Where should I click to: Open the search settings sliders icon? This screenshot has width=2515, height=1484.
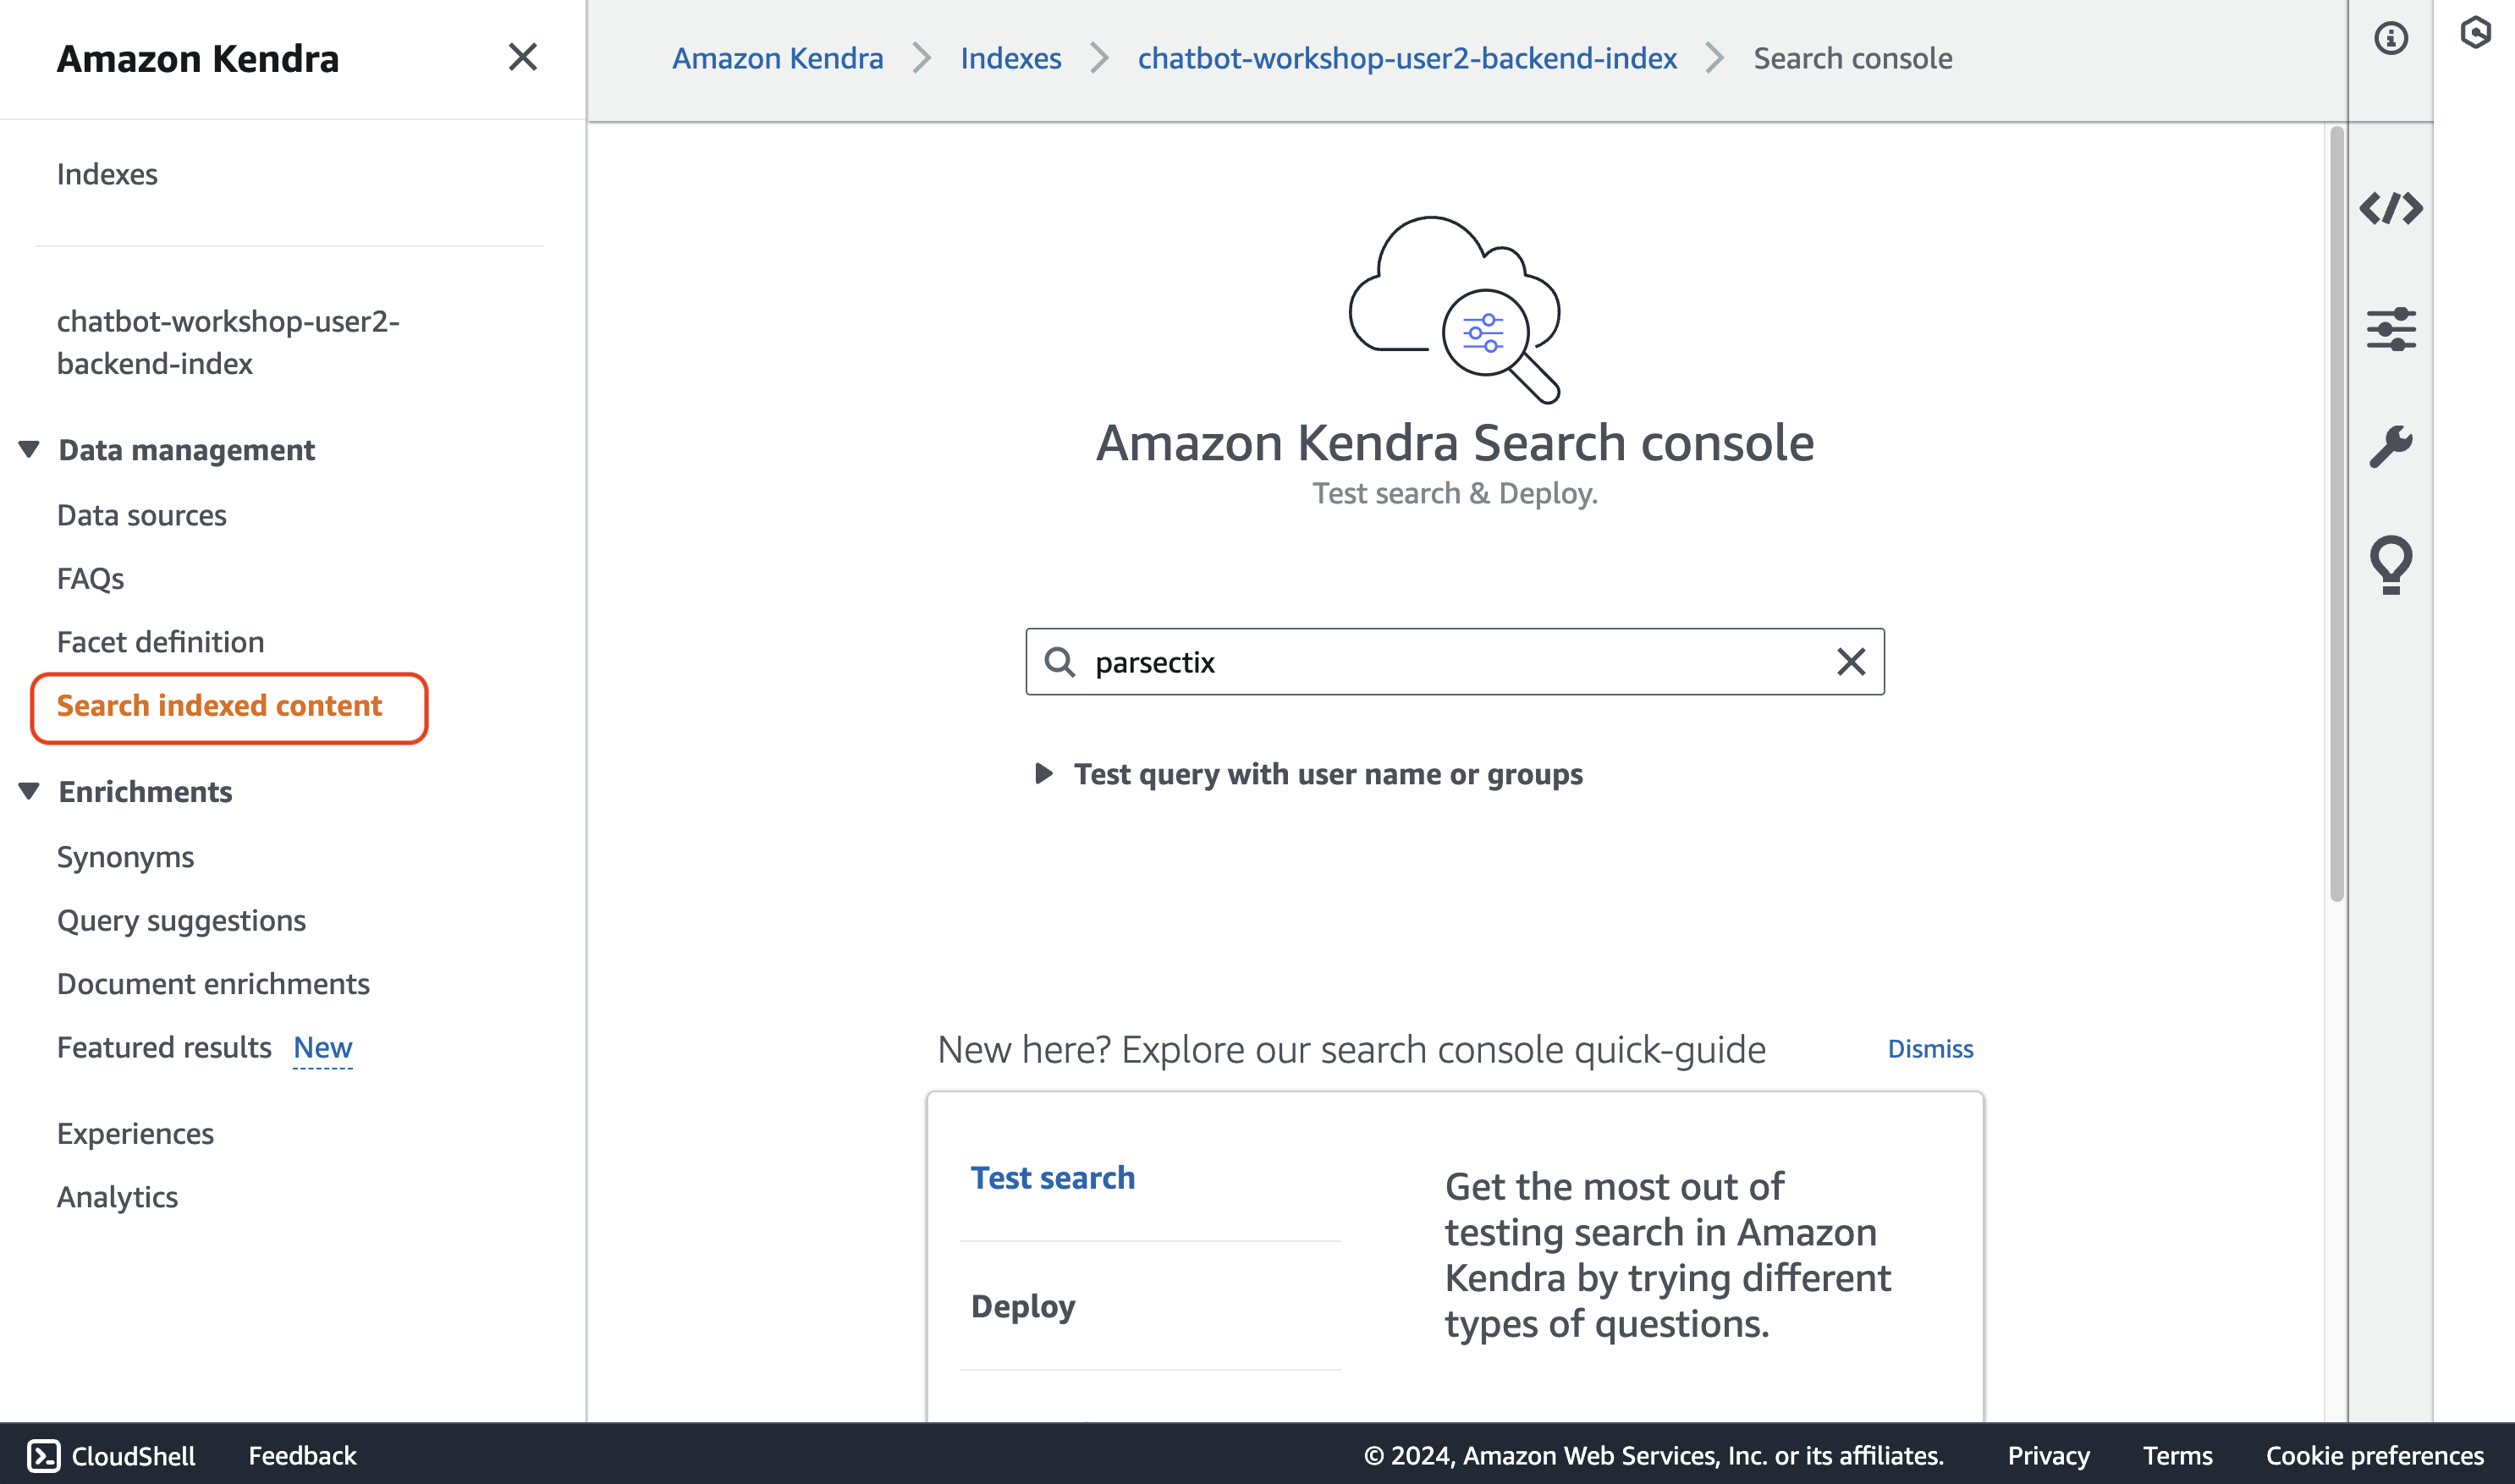[2390, 329]
